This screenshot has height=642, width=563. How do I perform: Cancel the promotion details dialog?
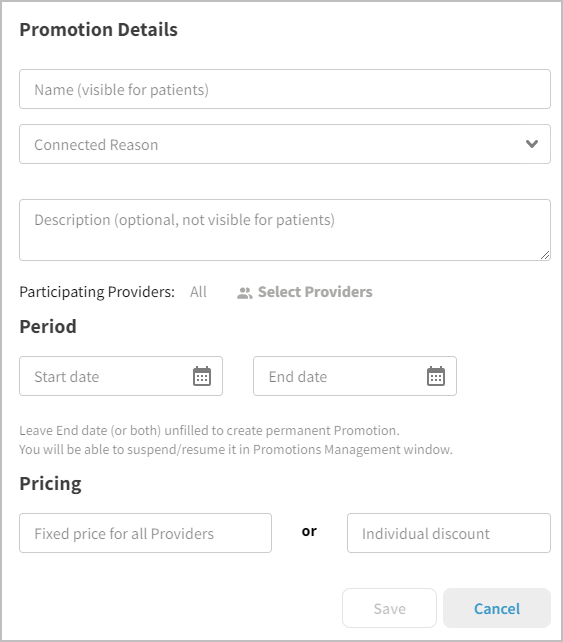pyautogui.click(x=497, y=608)
